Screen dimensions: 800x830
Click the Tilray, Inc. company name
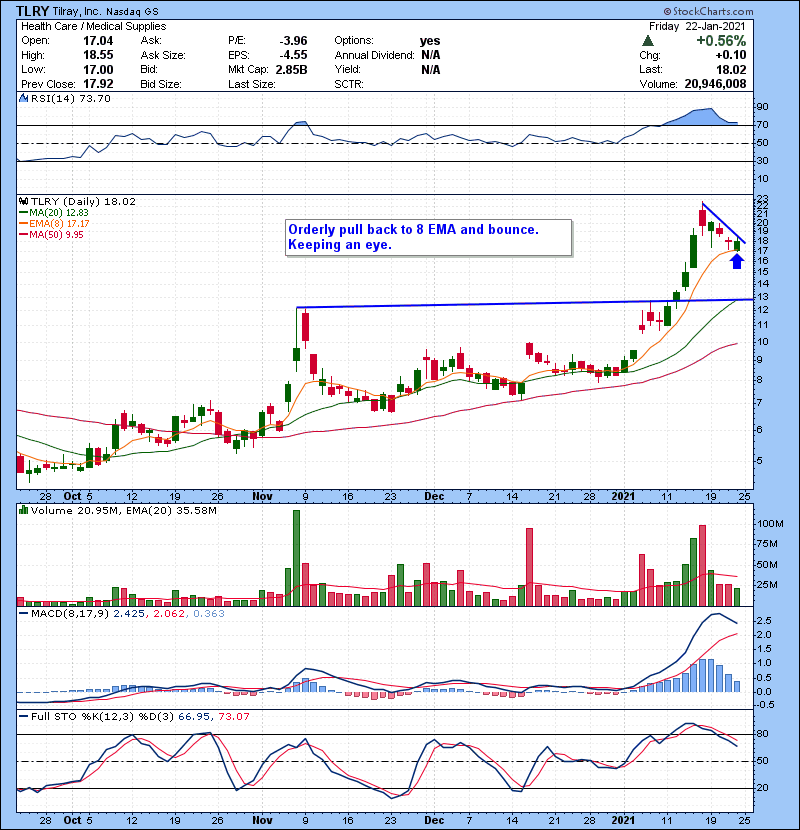click(x=77, y=11)
